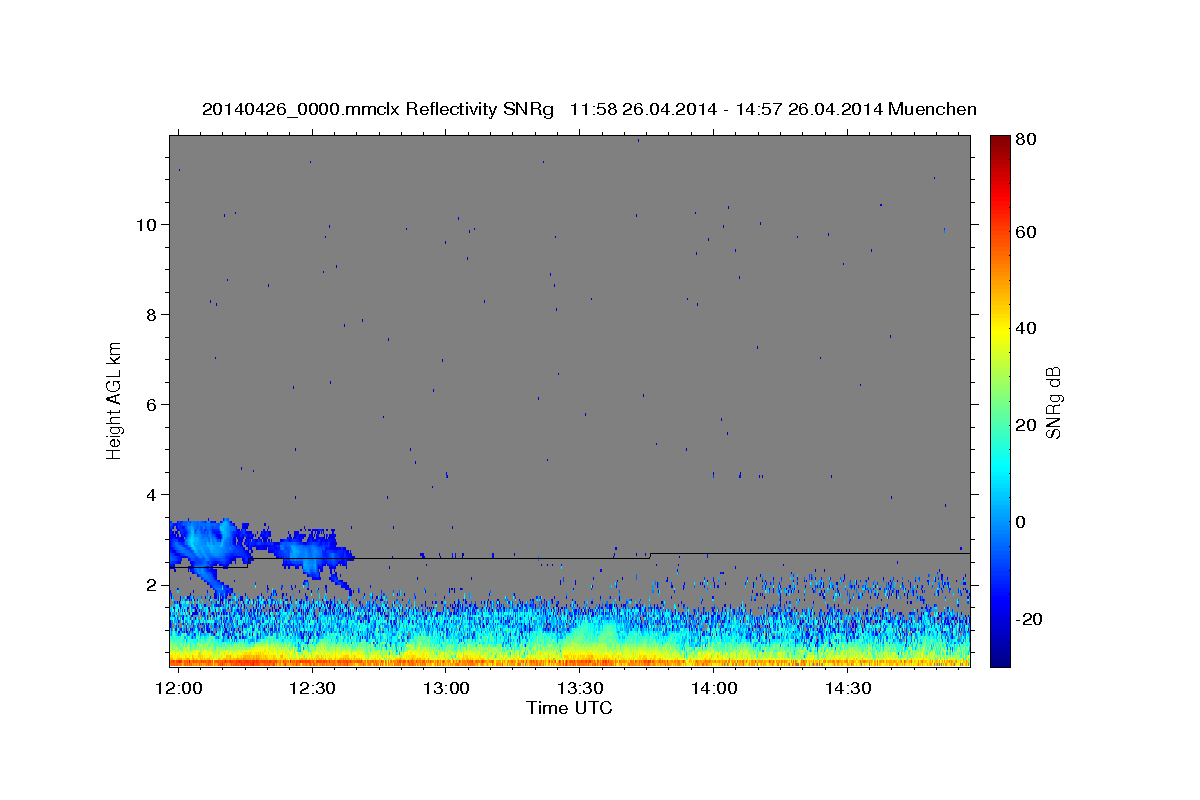Click the colorbar value 60

pos(1025,232)
